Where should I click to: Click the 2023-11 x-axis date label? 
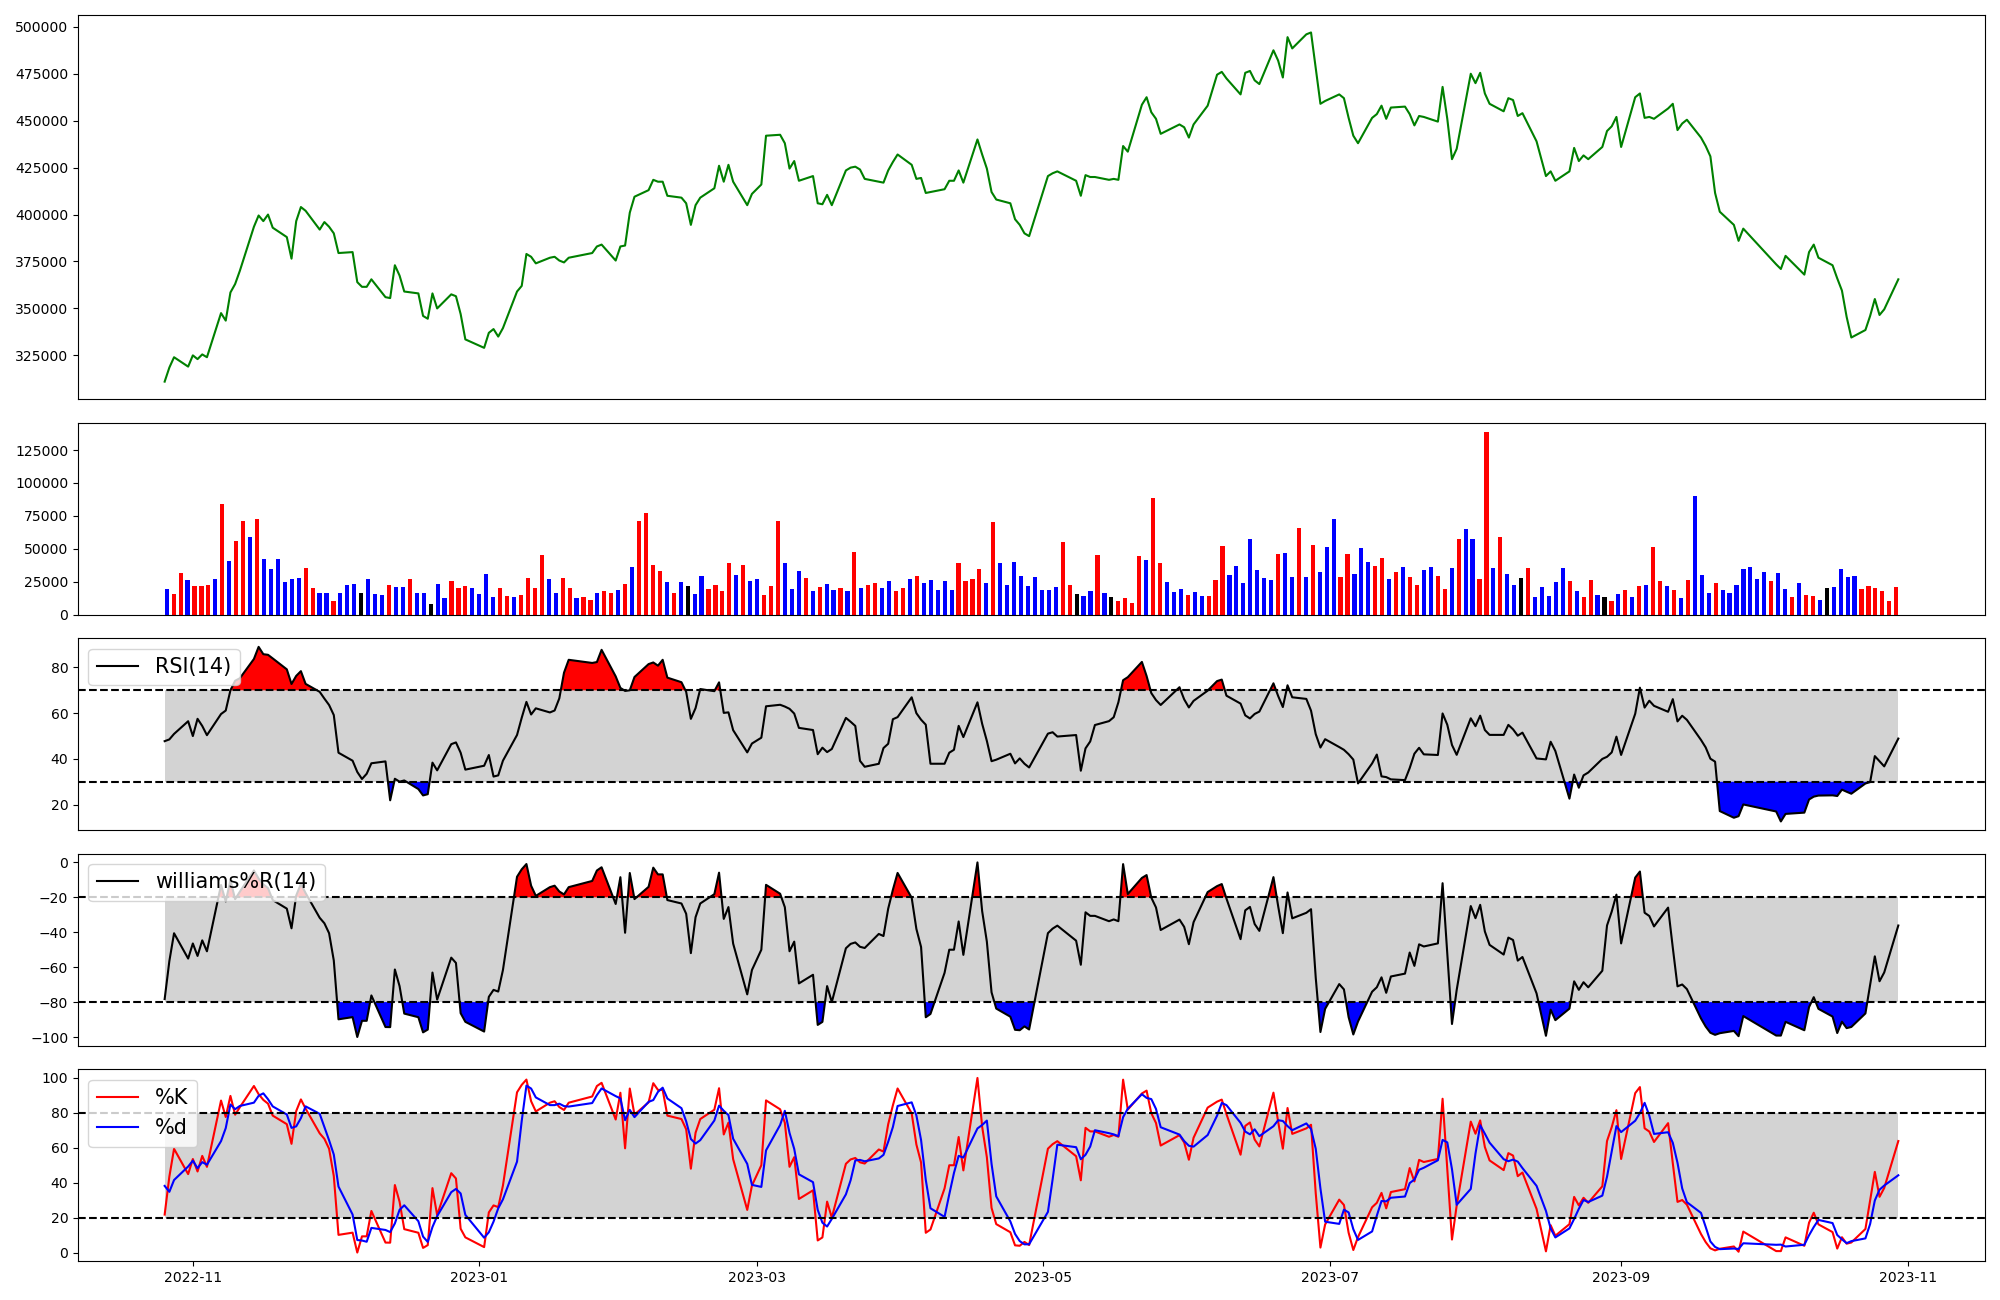click(x=1908, y=1277)
